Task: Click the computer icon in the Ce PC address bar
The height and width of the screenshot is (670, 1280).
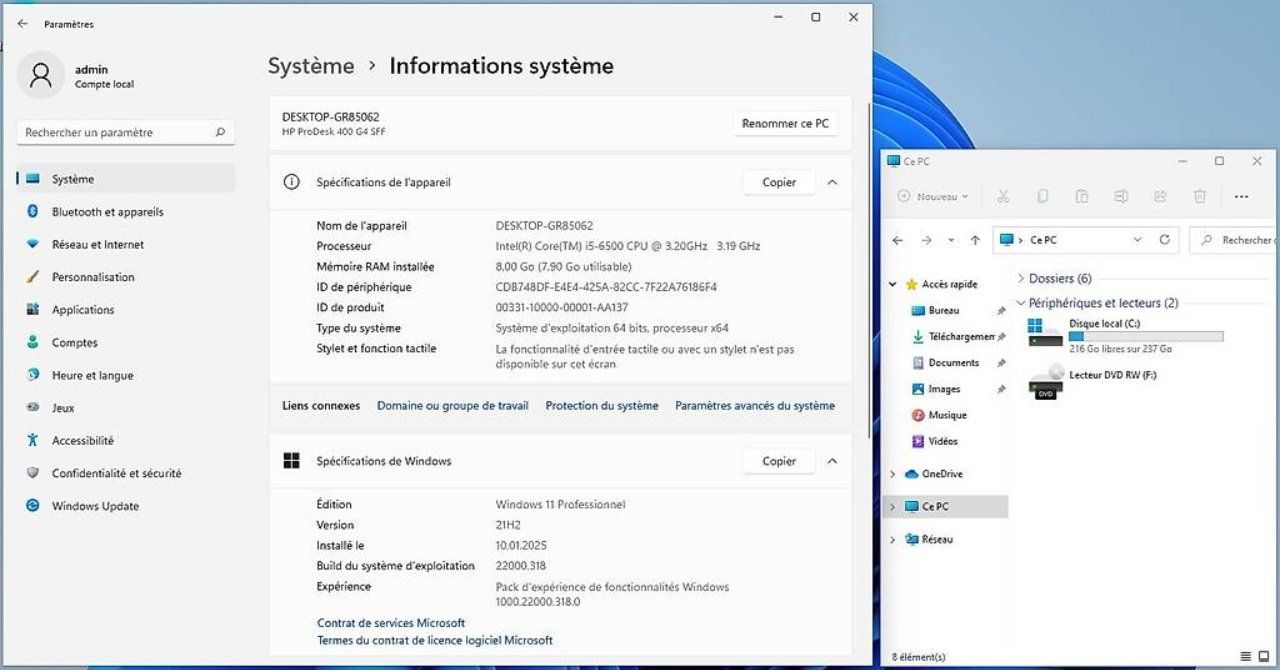Action: pos(1005,240)
